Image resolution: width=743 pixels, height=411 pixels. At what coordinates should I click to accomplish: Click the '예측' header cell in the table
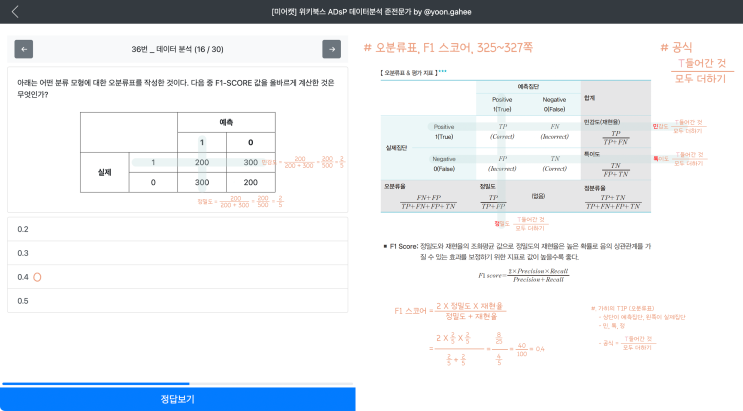click(226, 122)
